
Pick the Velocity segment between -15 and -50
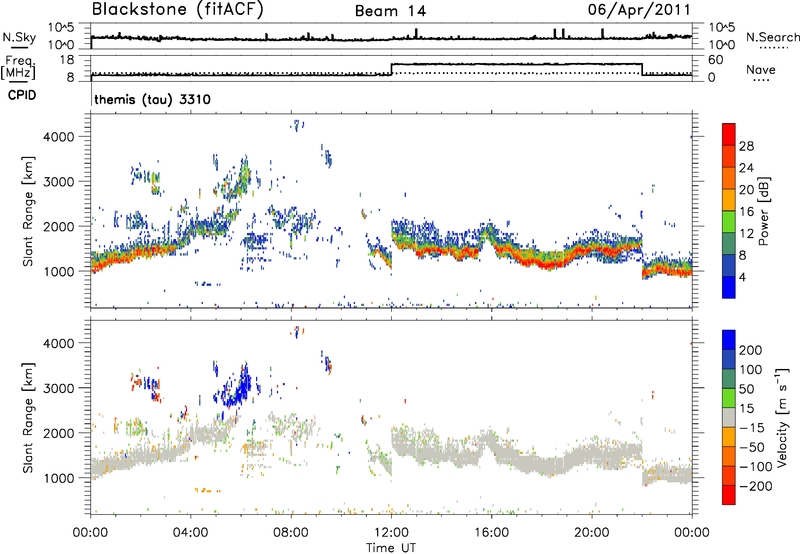click(729, 437)
